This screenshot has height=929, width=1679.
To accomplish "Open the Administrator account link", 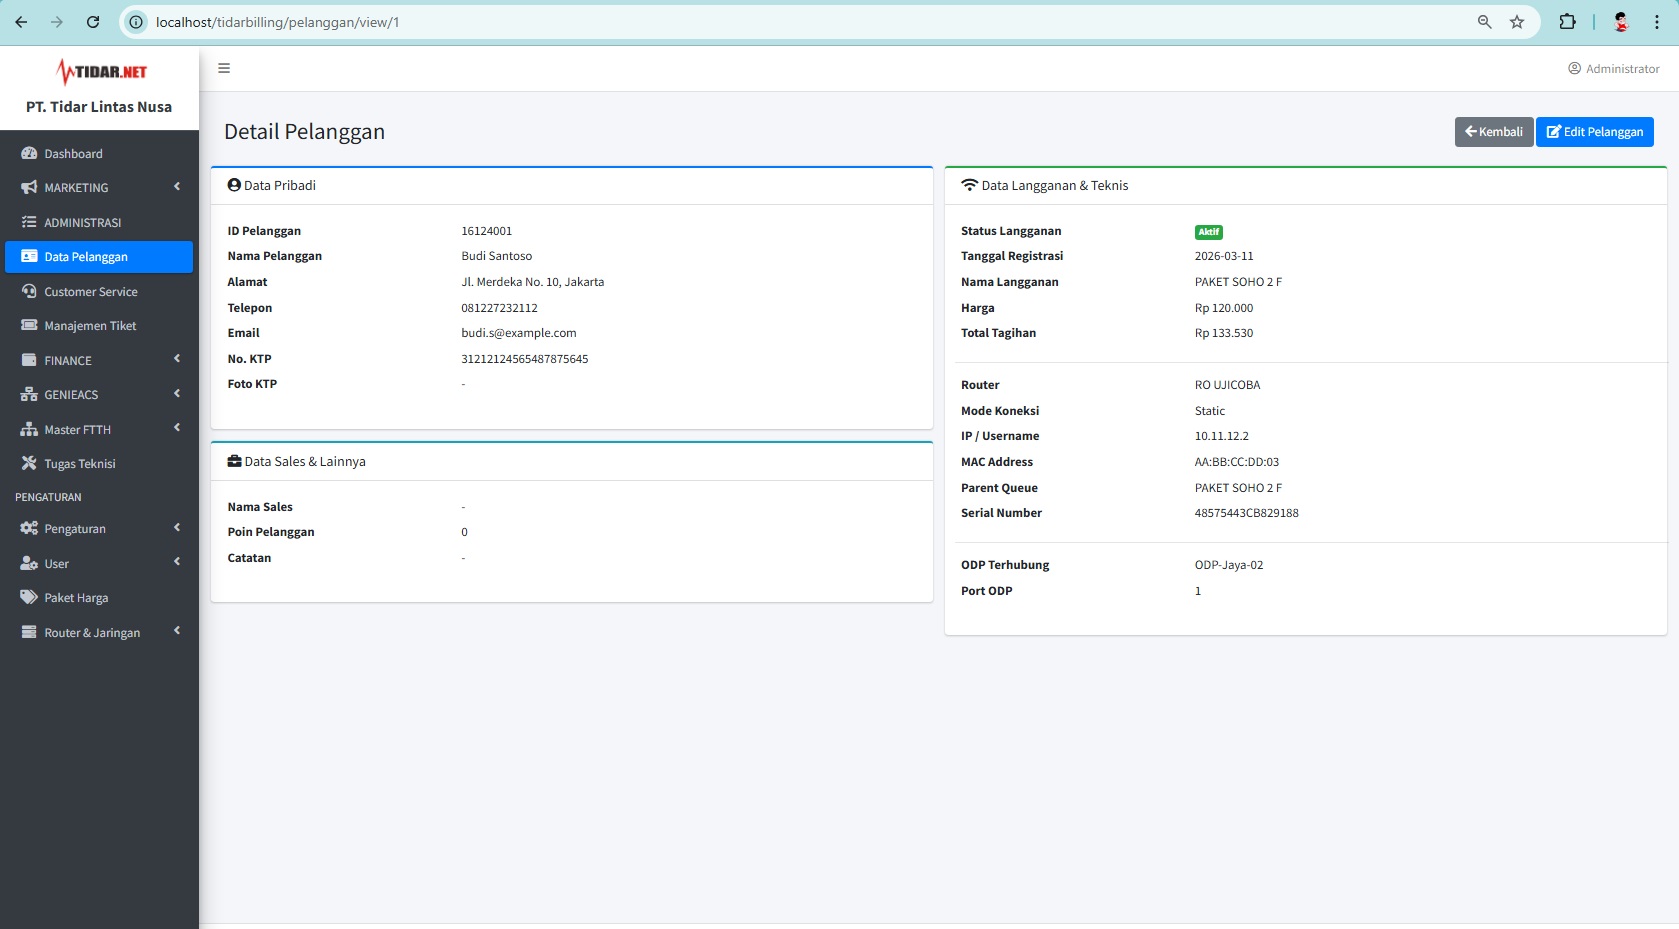I will pyautogui.click(x=1614, y=69).
